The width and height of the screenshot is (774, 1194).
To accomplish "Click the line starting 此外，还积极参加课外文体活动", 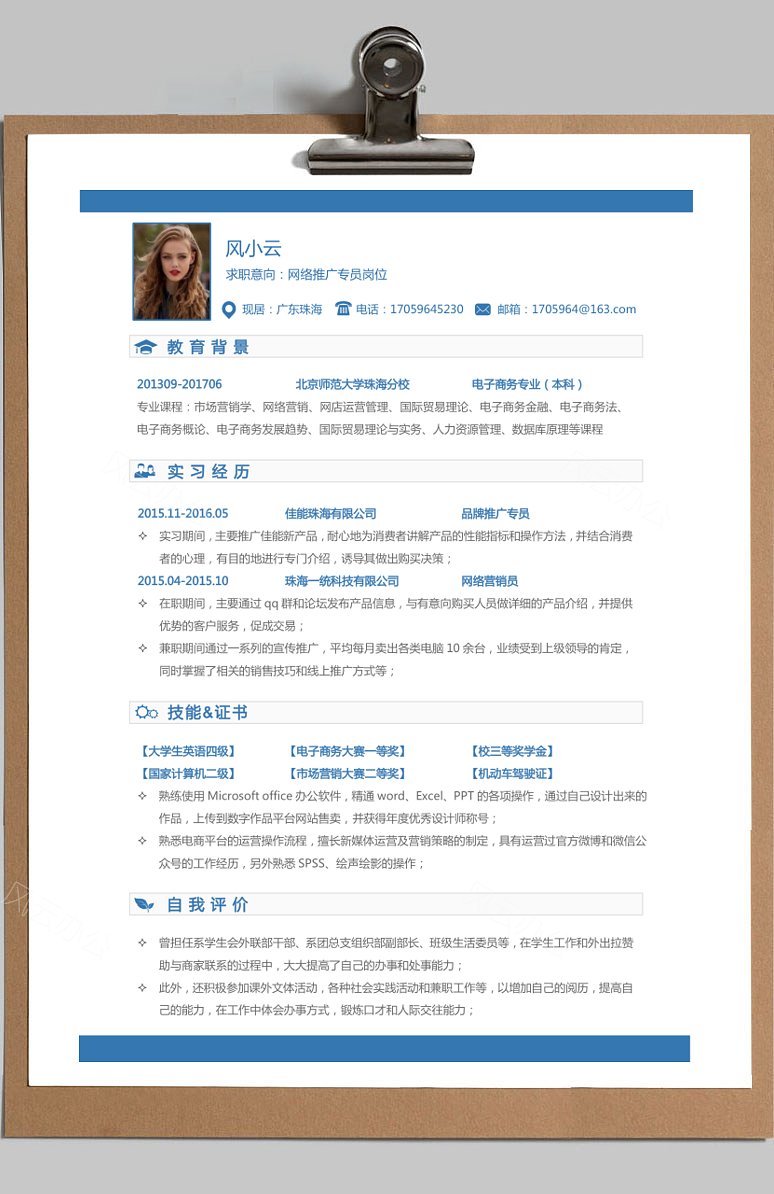I will pyautogui.click(x=396, y=988).
